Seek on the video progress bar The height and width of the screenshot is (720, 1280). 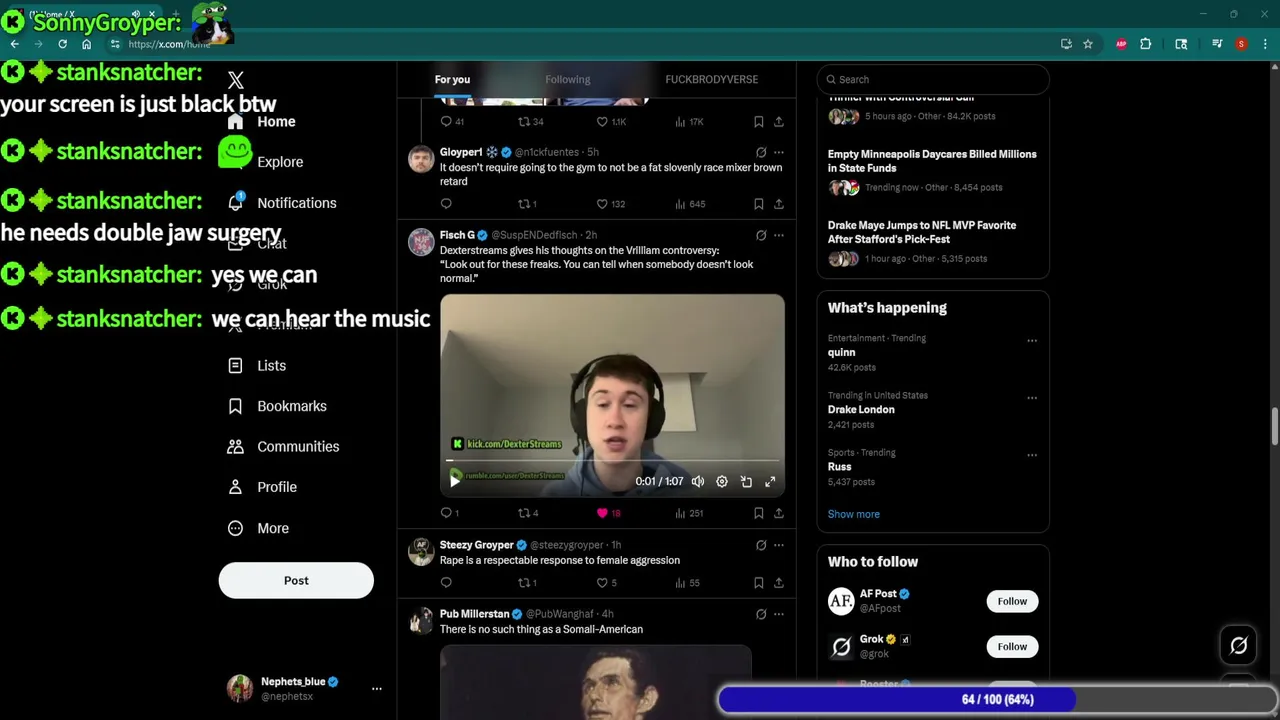(x=612, y=461)
